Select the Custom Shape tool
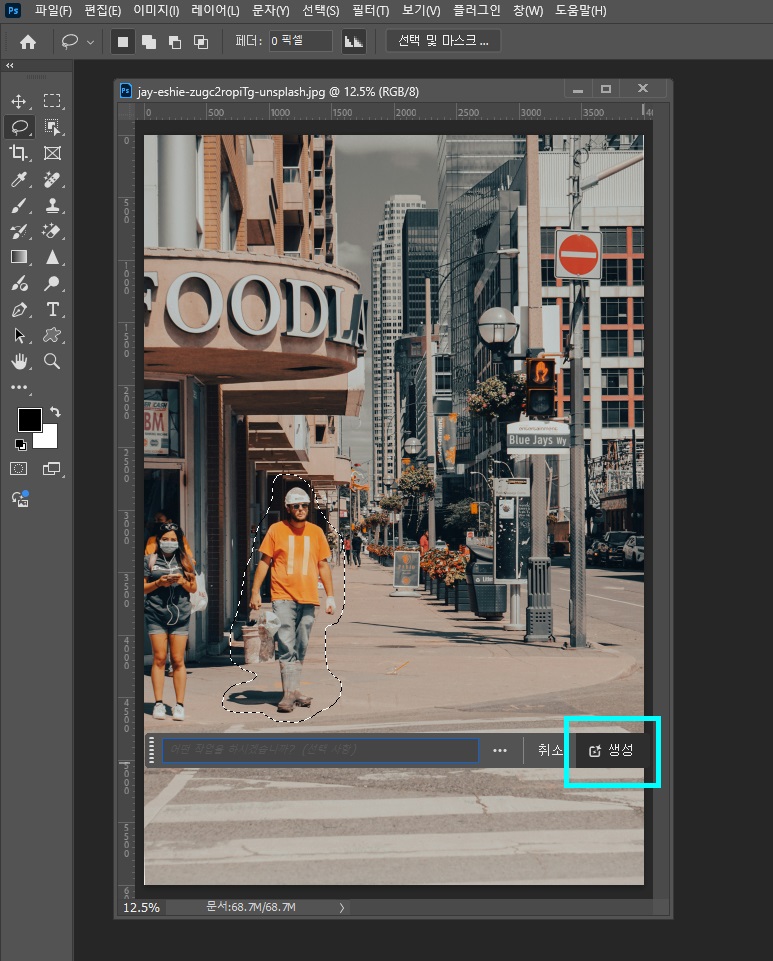This screenshot has height=961, width=773. click(x=52, y=335)
